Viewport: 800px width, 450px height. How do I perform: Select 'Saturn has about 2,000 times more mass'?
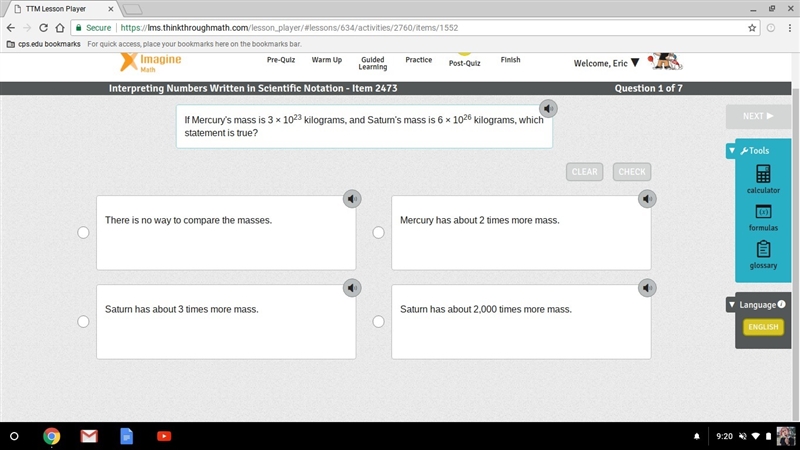coord(378,321)
